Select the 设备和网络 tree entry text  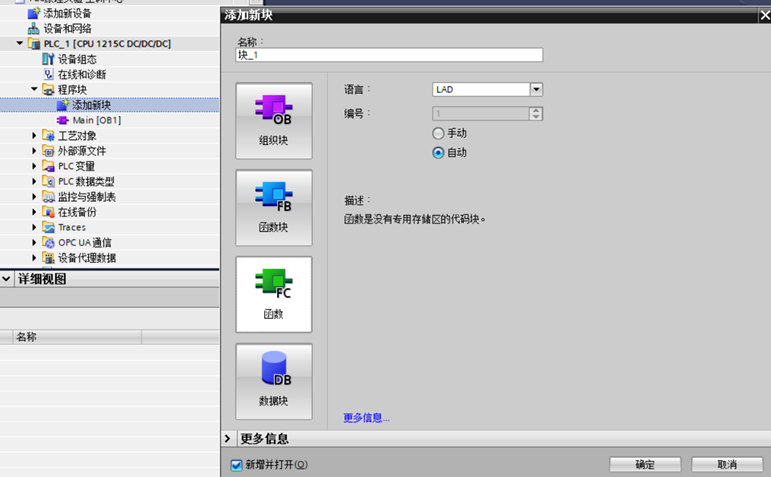pyautogui.click(x=67, y=29)
